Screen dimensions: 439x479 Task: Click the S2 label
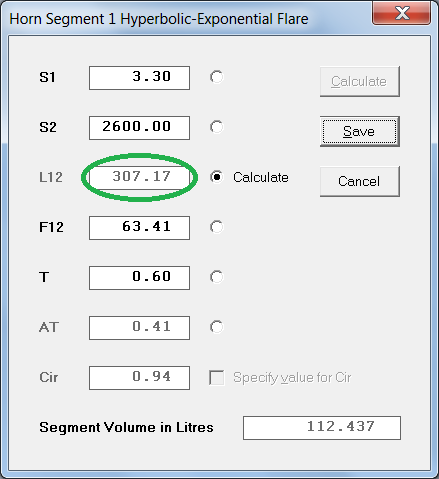pos(48,127)
